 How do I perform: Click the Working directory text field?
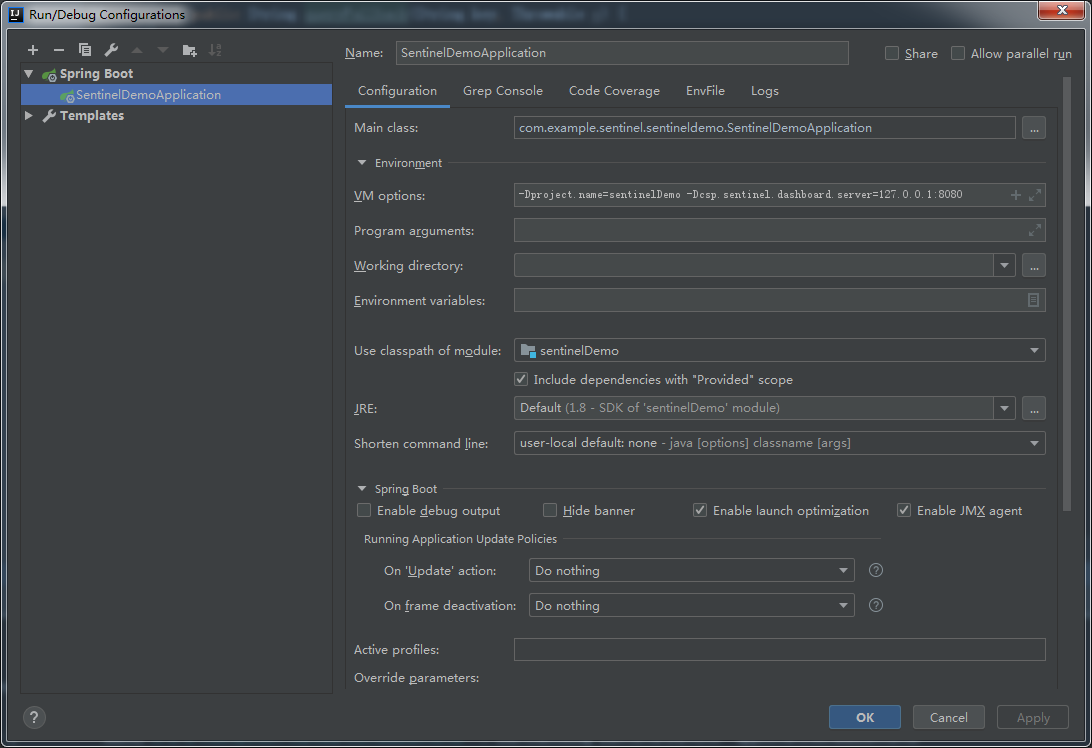[x=754, y=265]
